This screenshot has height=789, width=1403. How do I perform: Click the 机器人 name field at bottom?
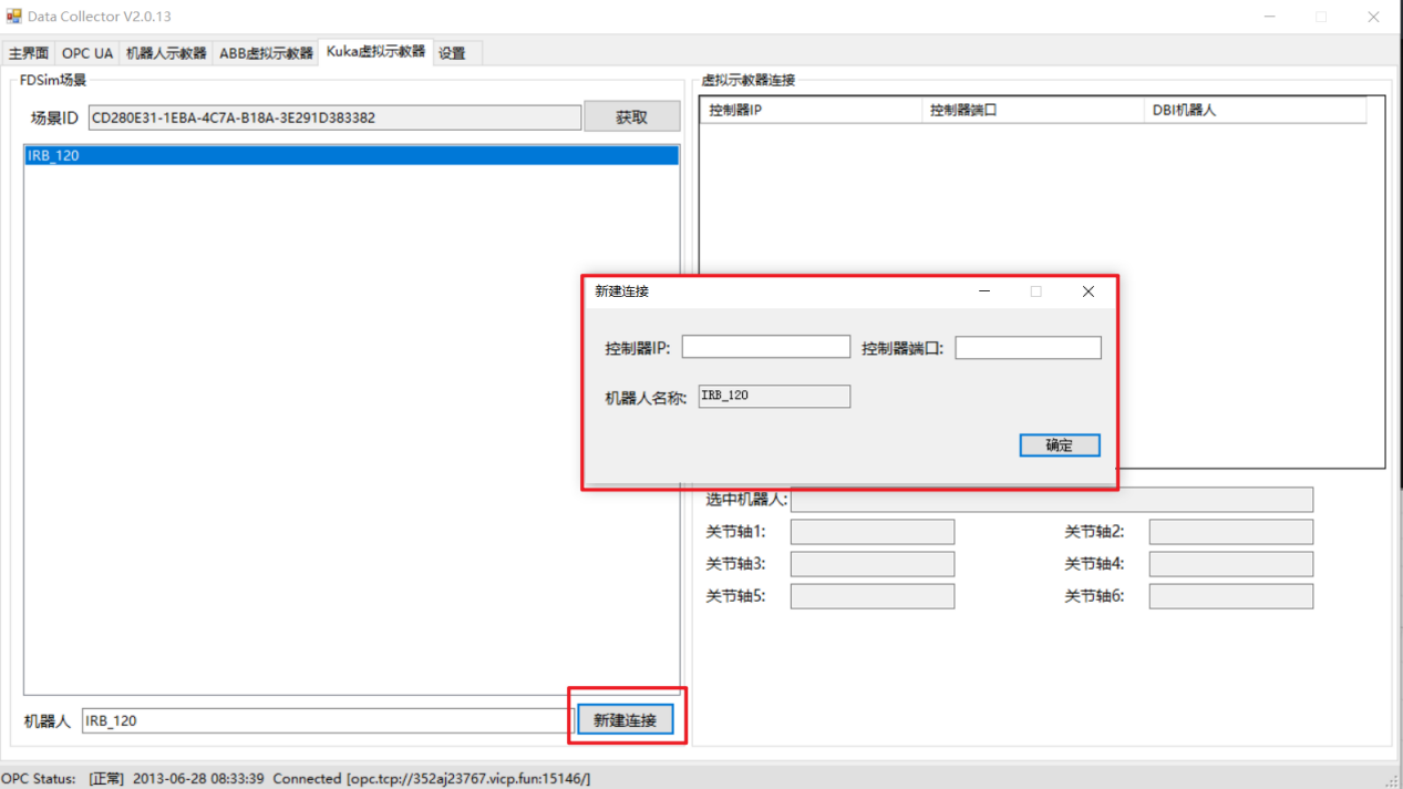(x=326, y=720)
